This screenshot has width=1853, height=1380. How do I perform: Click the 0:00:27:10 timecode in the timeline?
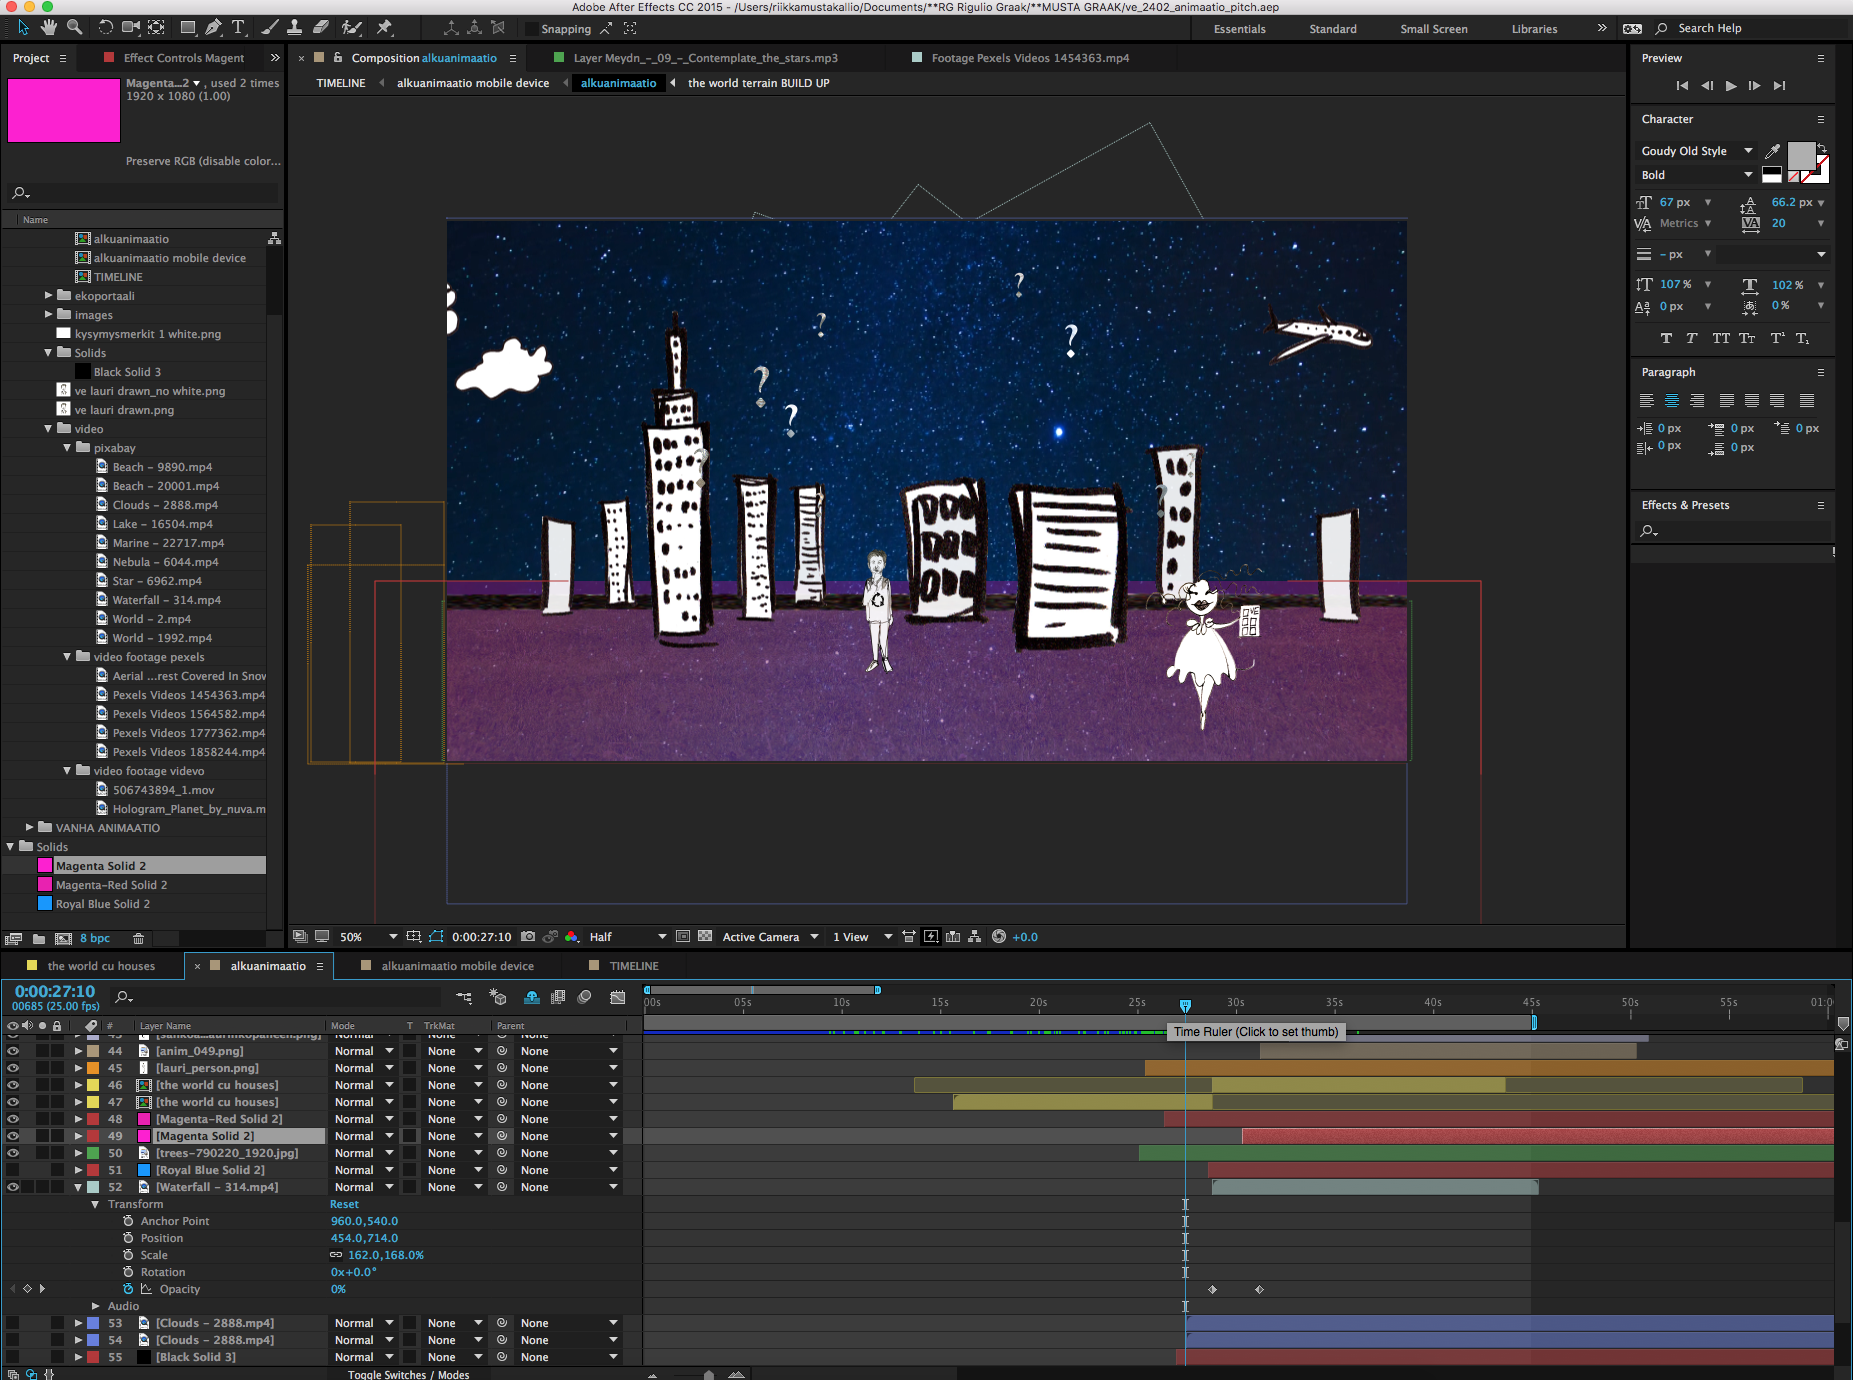55,991
